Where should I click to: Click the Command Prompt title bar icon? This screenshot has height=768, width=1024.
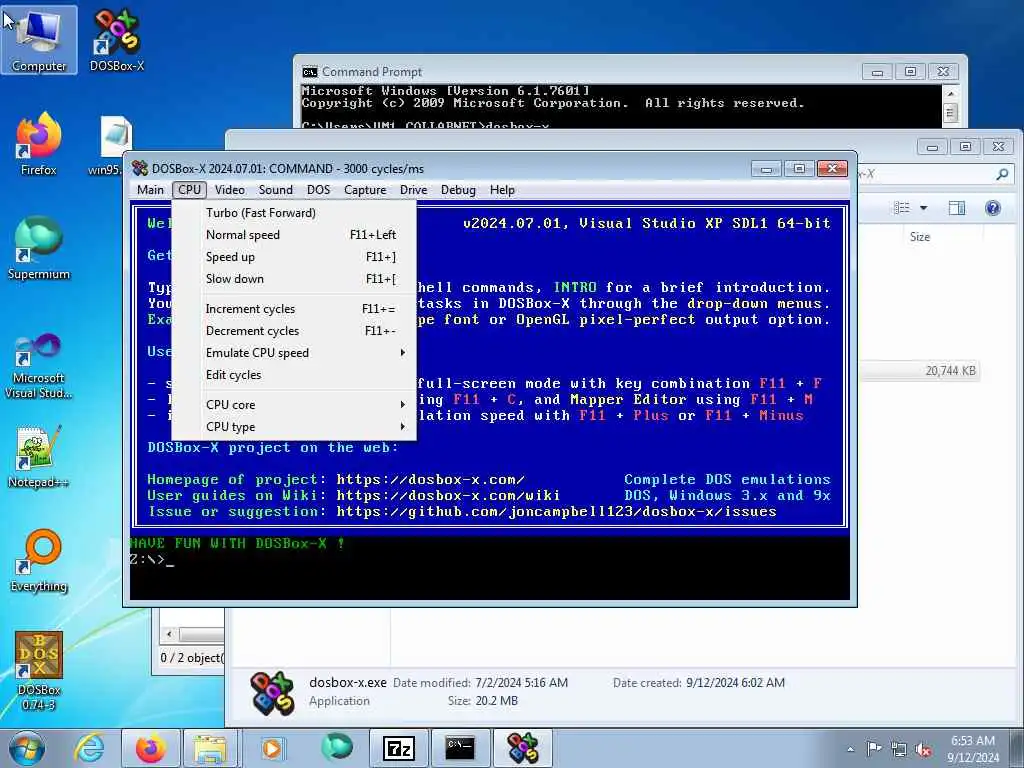[310, 72]
